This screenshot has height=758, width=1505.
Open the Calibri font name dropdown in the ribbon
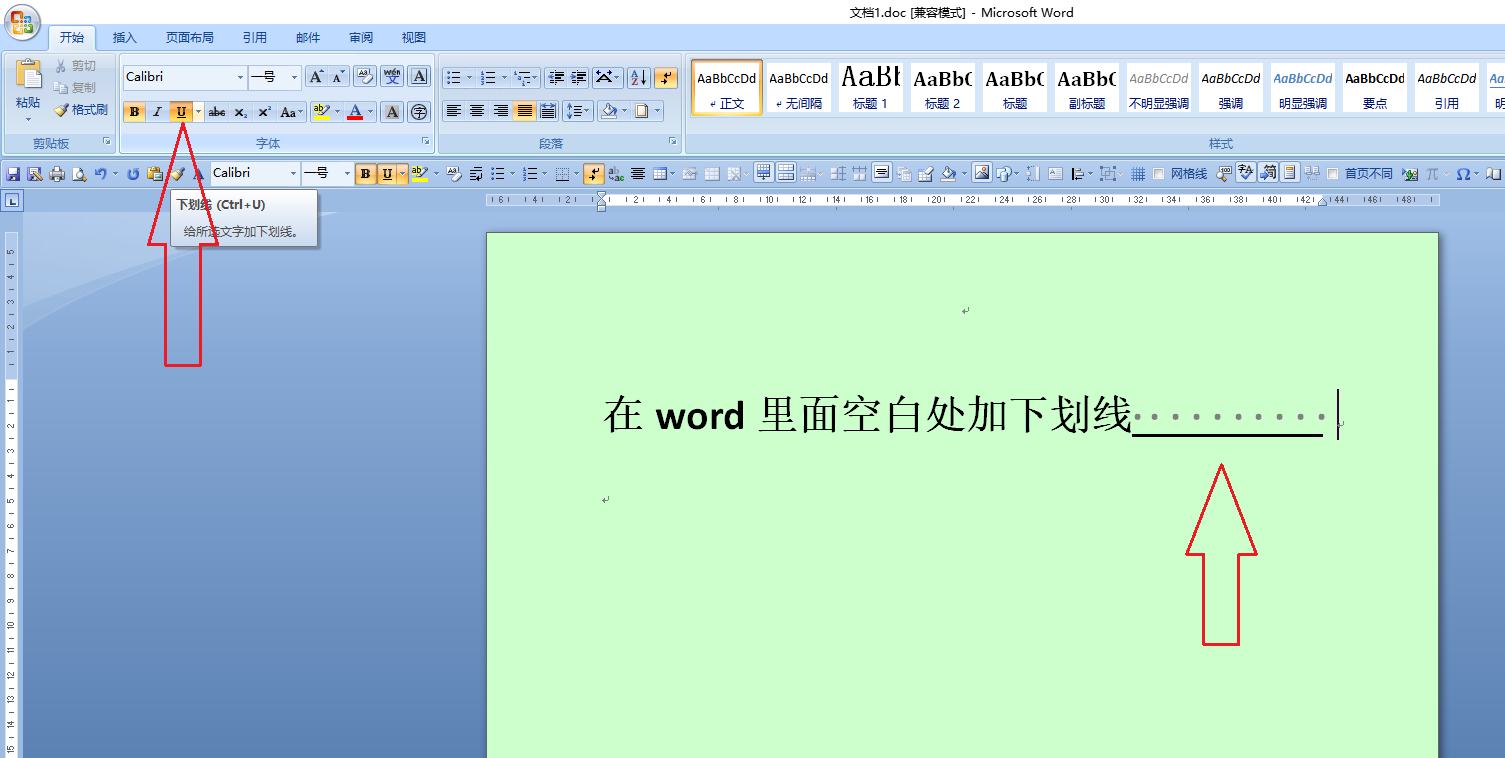[x=240, y=77]
